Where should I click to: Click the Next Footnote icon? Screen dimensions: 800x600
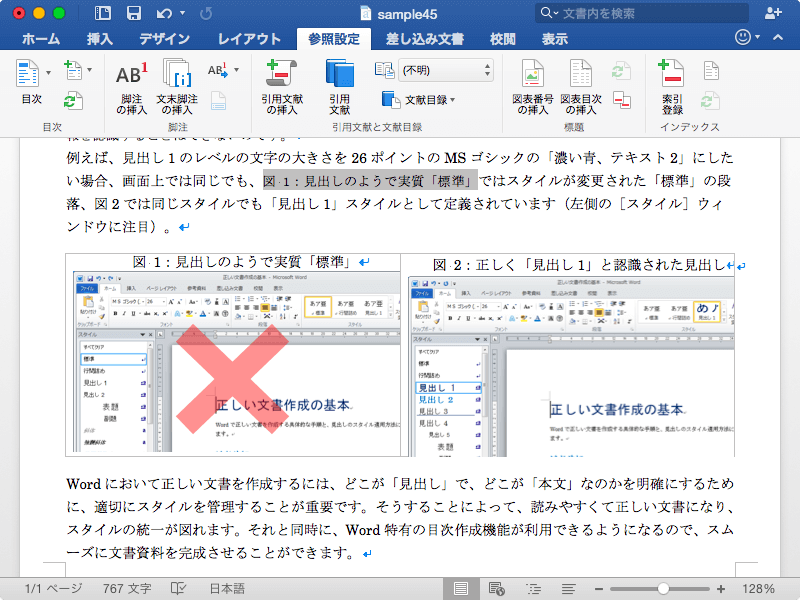pyautogui.click(x=218, y=70)
